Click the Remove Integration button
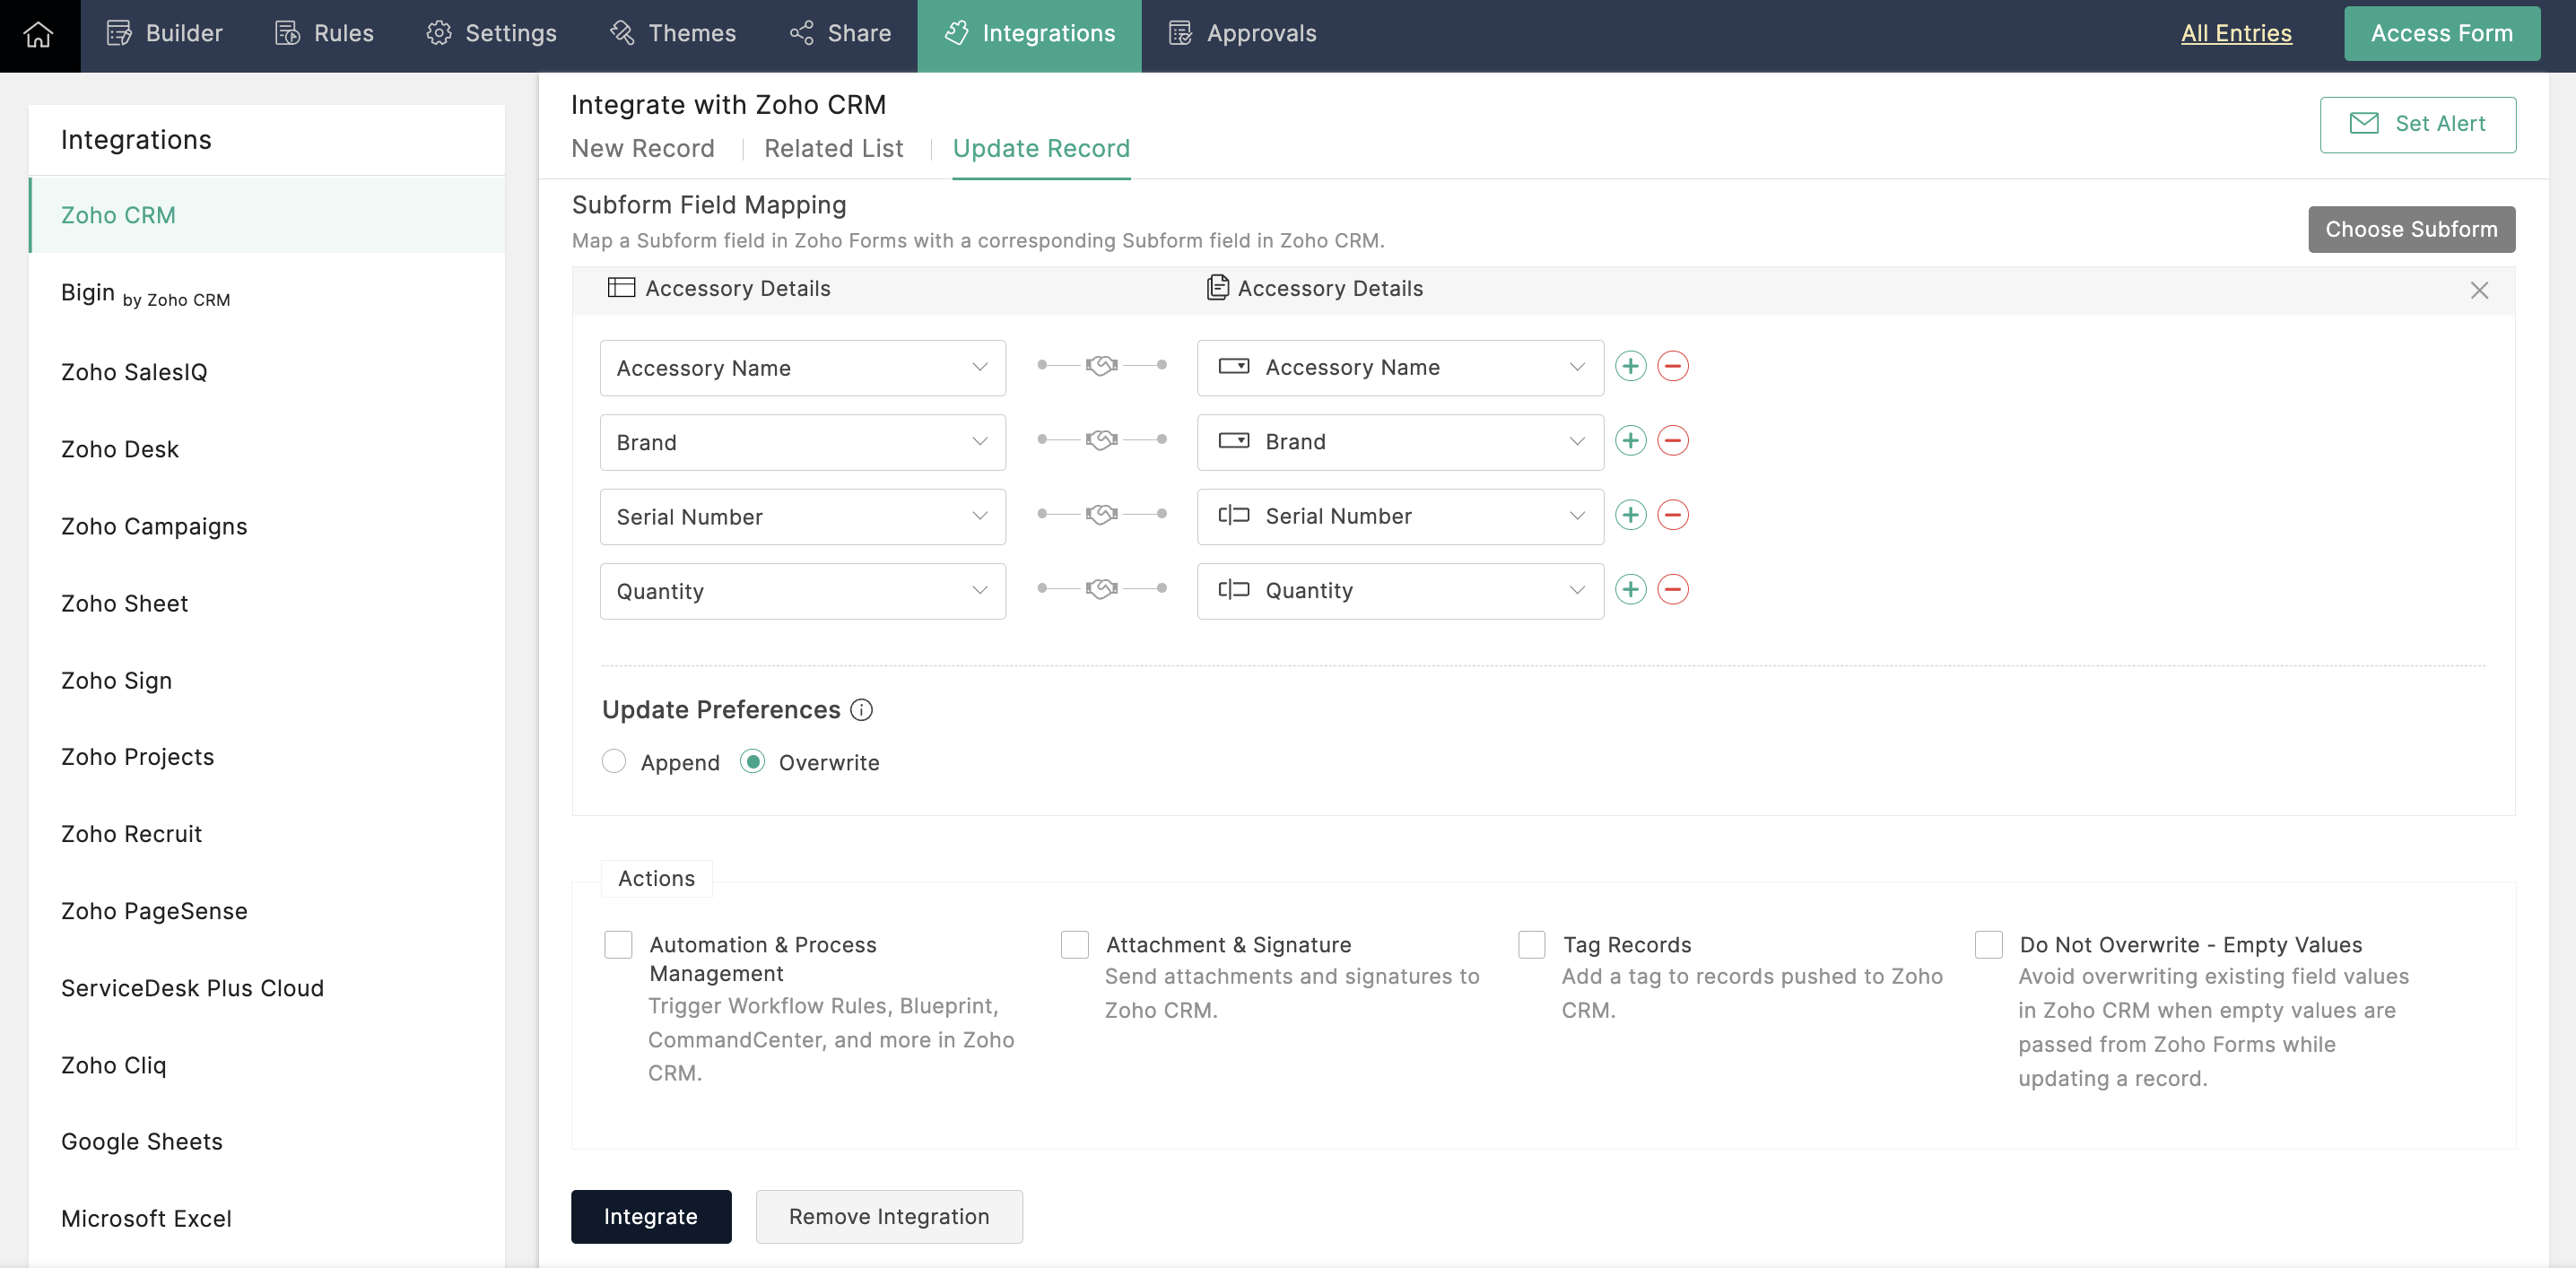 [x=889, y=1215]
